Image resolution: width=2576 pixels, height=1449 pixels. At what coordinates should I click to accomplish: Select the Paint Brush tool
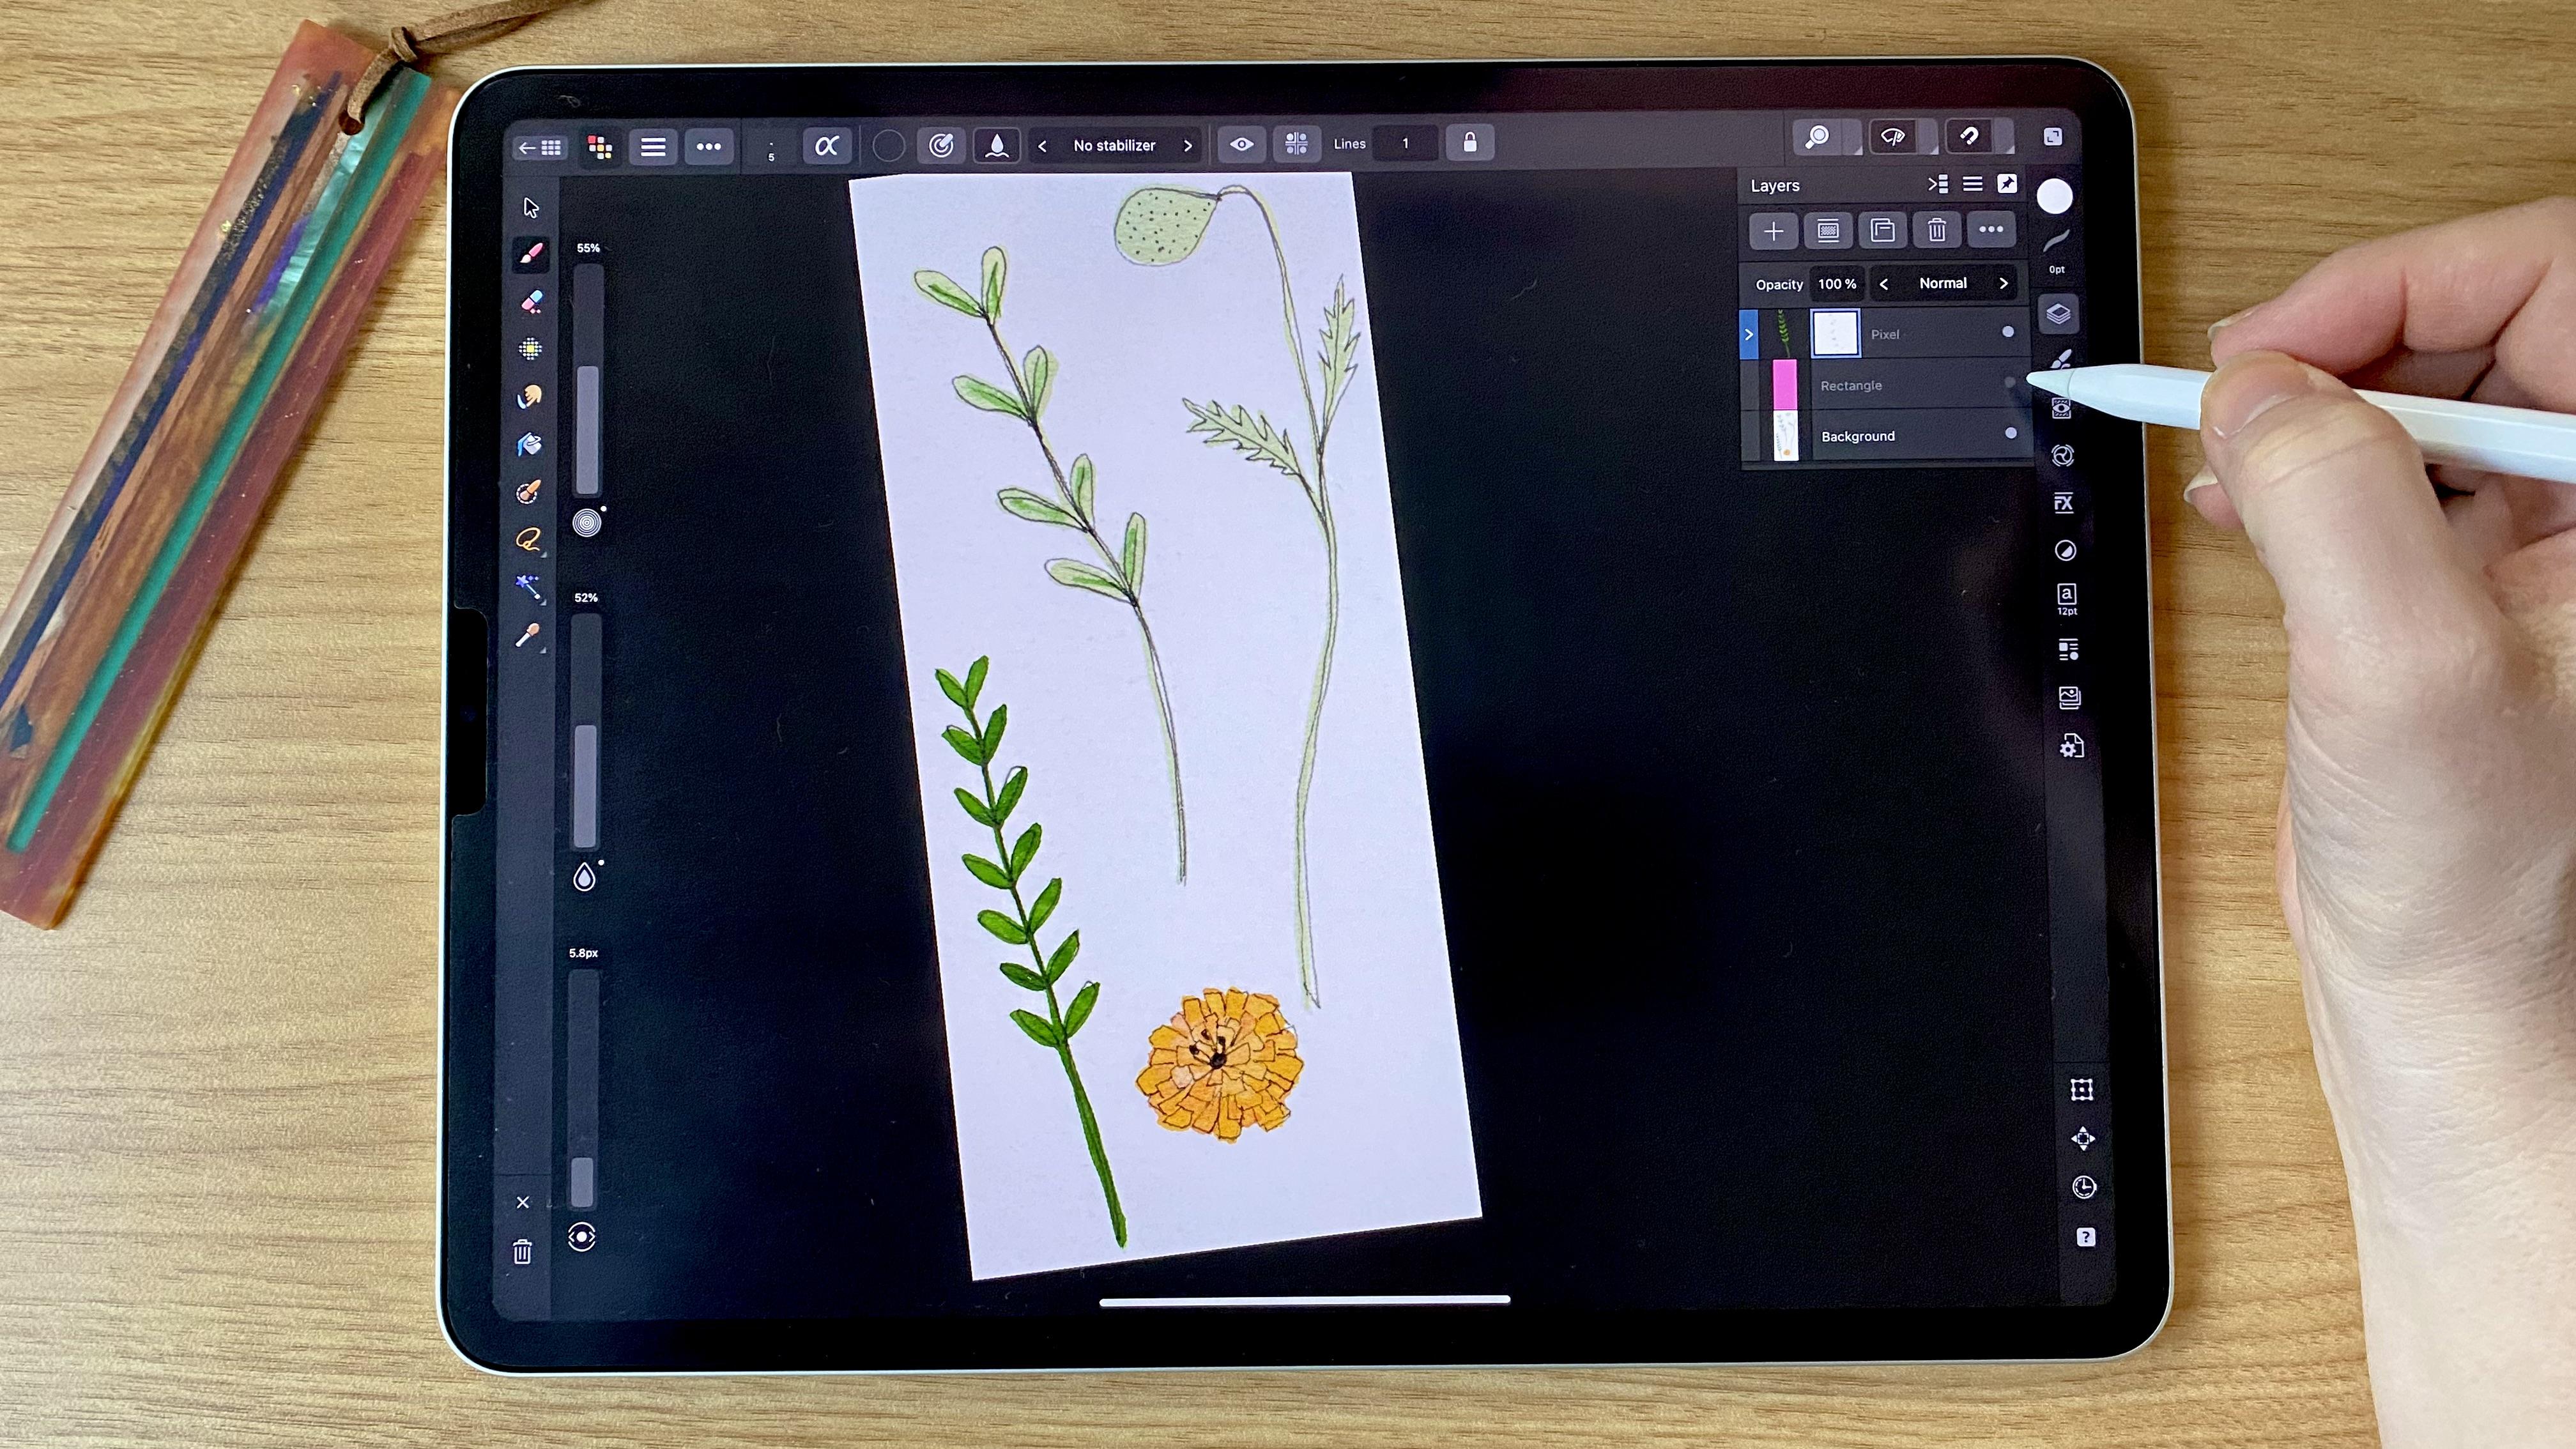[531, 255]
